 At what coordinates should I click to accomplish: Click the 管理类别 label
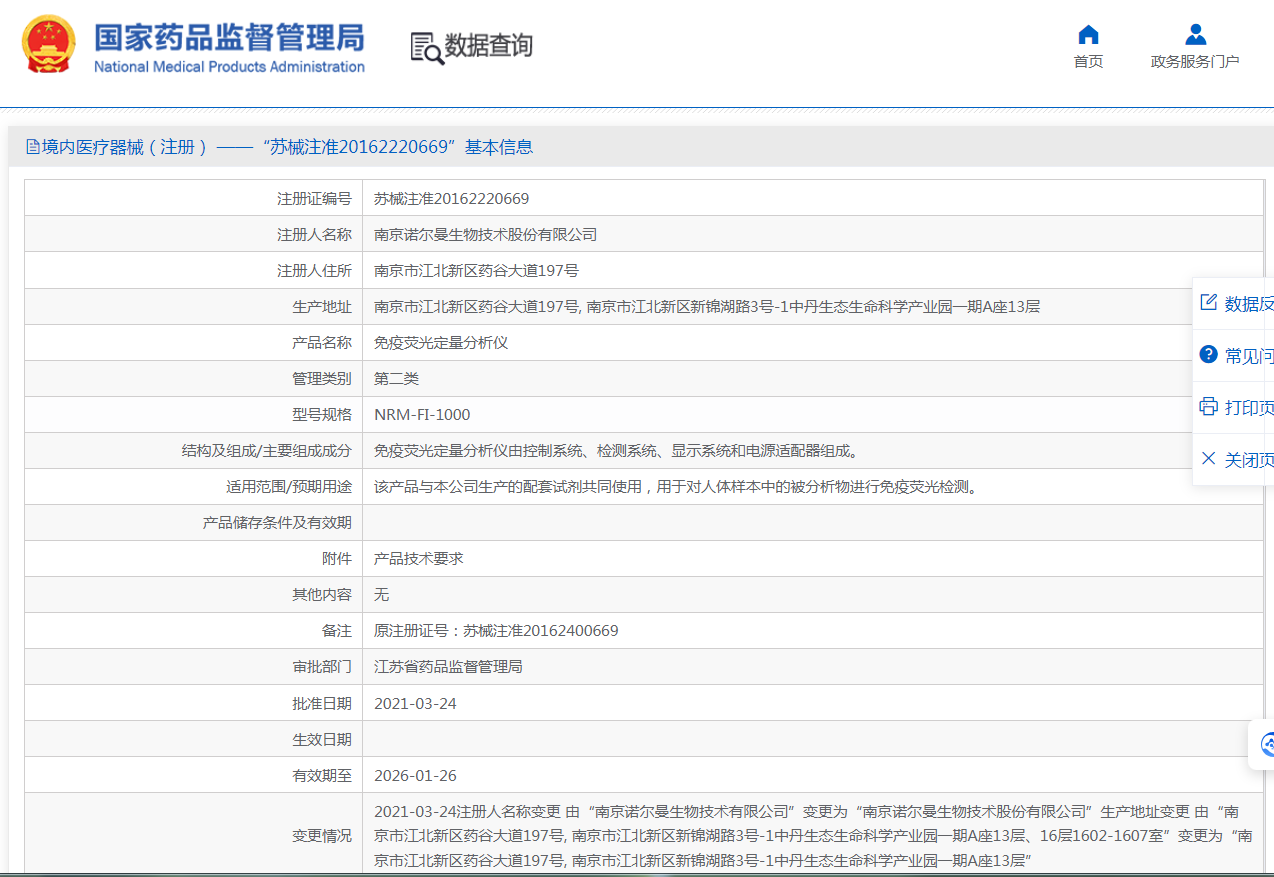pyautogui.click(x=322, y=379)
